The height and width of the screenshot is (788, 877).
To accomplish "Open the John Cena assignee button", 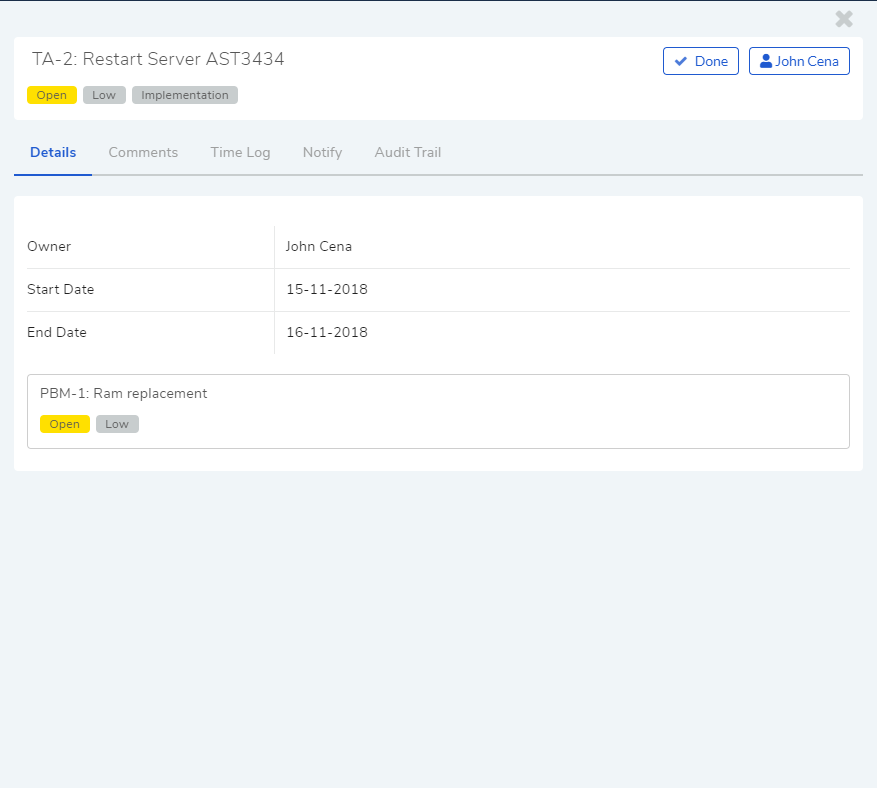I will [x=799, y=61].
